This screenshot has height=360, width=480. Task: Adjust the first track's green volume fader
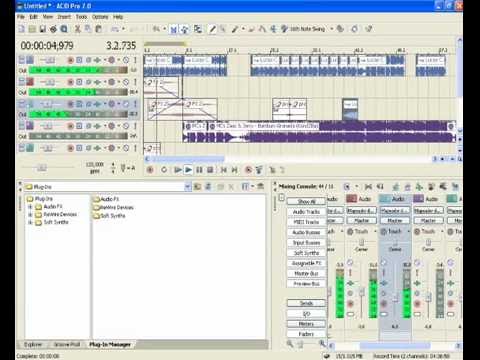pos(78,70)
